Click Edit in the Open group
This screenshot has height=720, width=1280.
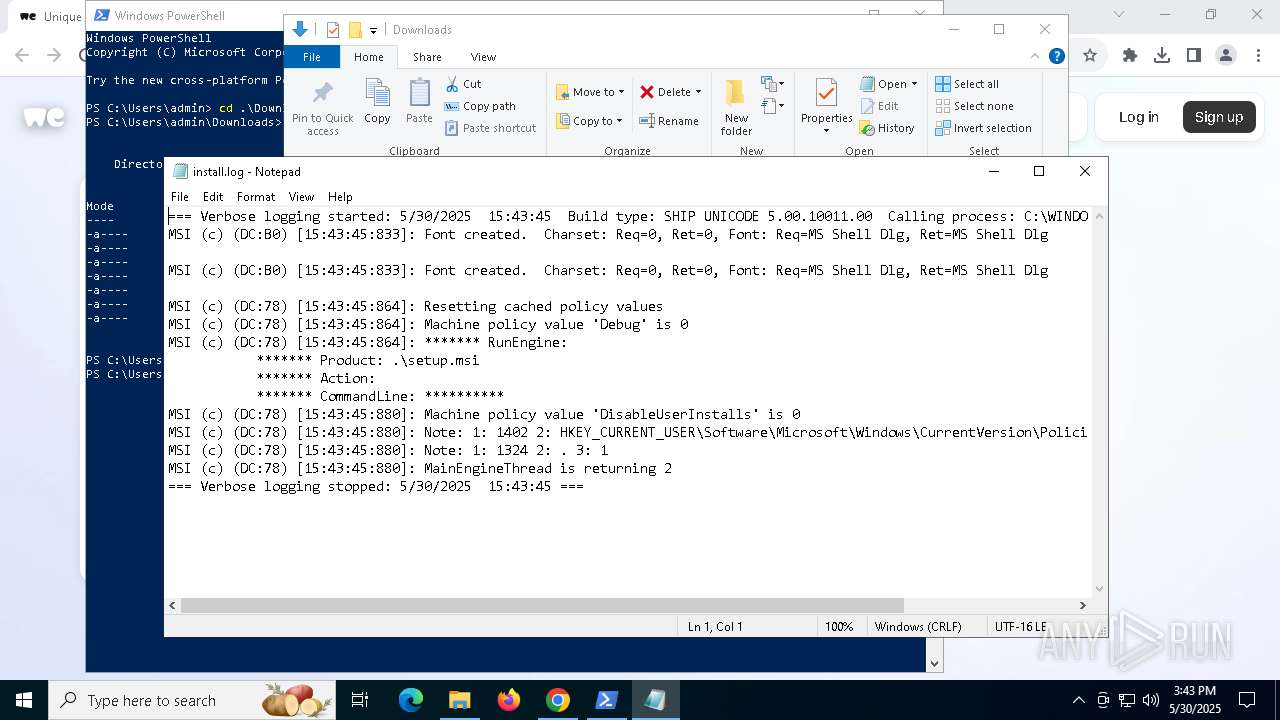coord(879,106)
